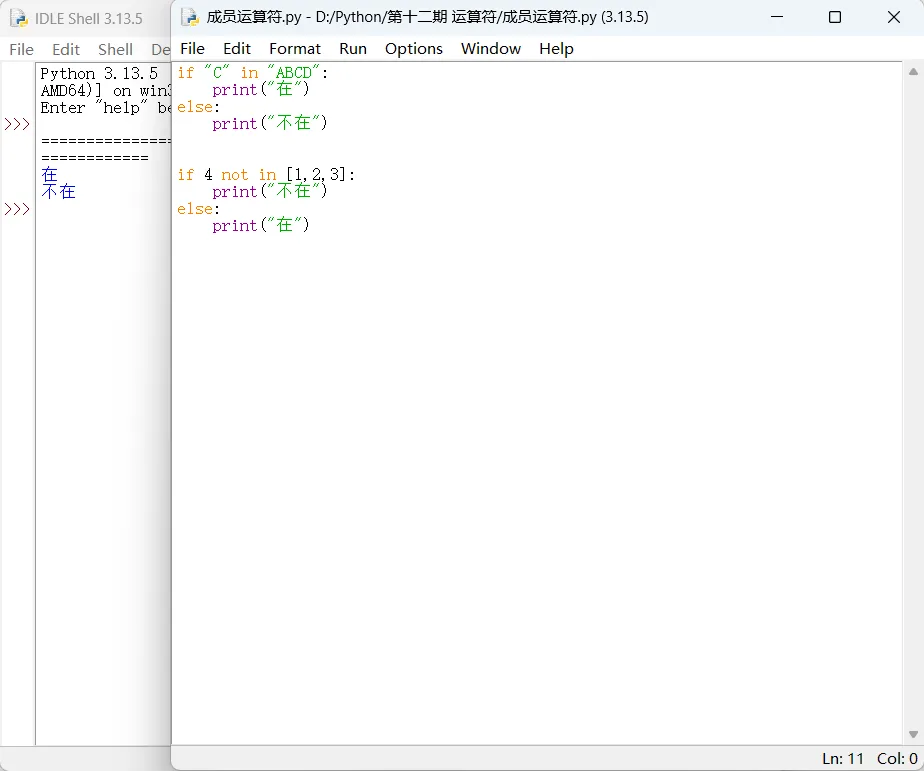
Task: Click the line 'if 4 not in [1,2,3]:'
Action: (x=266, y=174)
